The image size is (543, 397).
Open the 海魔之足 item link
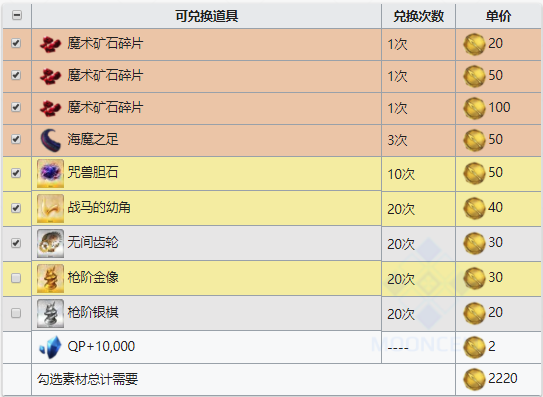tap(93, 139)
